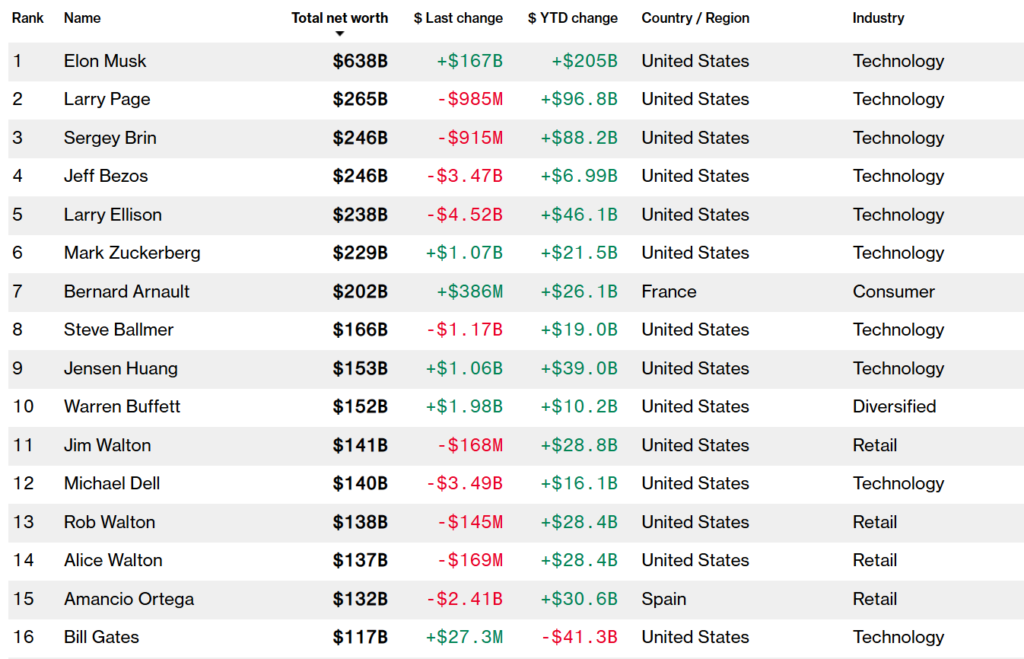Viewport: 1024px width, 659px height.
Task: Click the sort arrow under Total net worth
Action: [339, 34]
